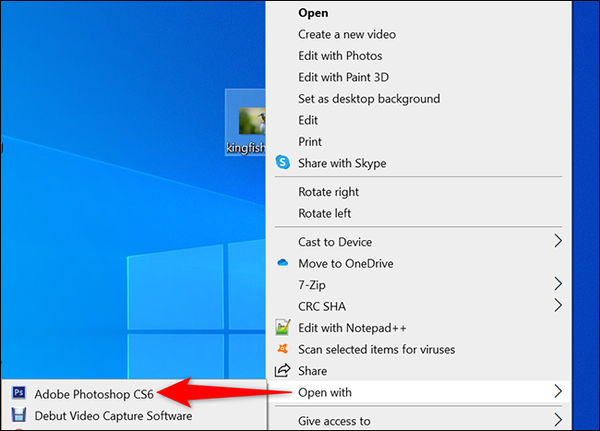Click the Skype icon in the context menu
The height and width of the screenshot is (431, 600).
click(x=283, y=163)
